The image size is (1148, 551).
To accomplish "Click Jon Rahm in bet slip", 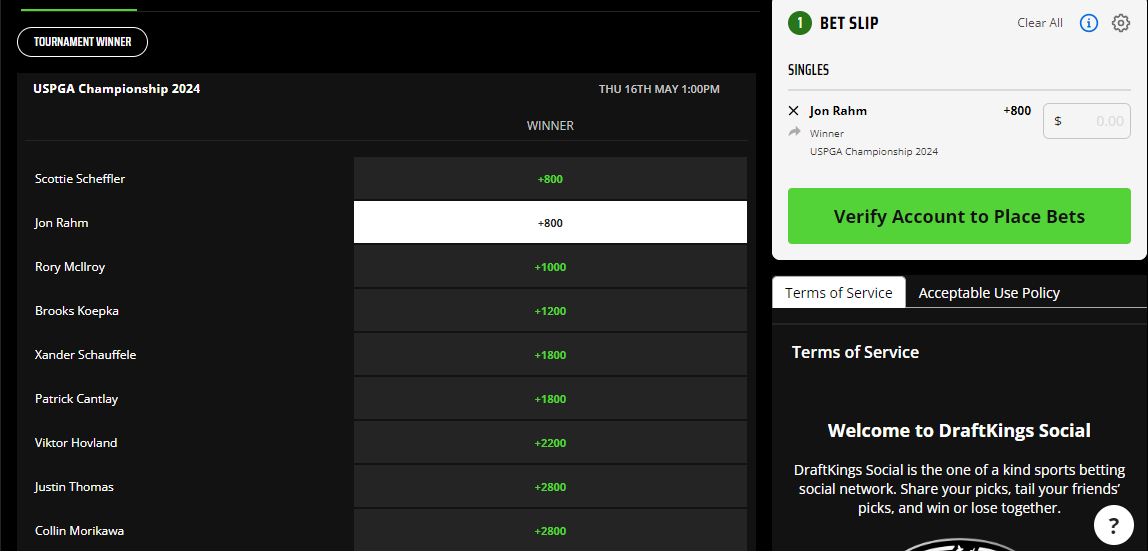I will [x=838, y=111].
